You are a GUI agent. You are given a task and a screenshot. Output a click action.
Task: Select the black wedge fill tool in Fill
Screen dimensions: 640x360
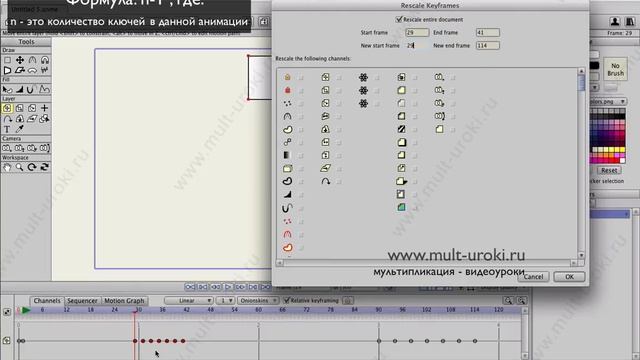click(x=20, y=89)
